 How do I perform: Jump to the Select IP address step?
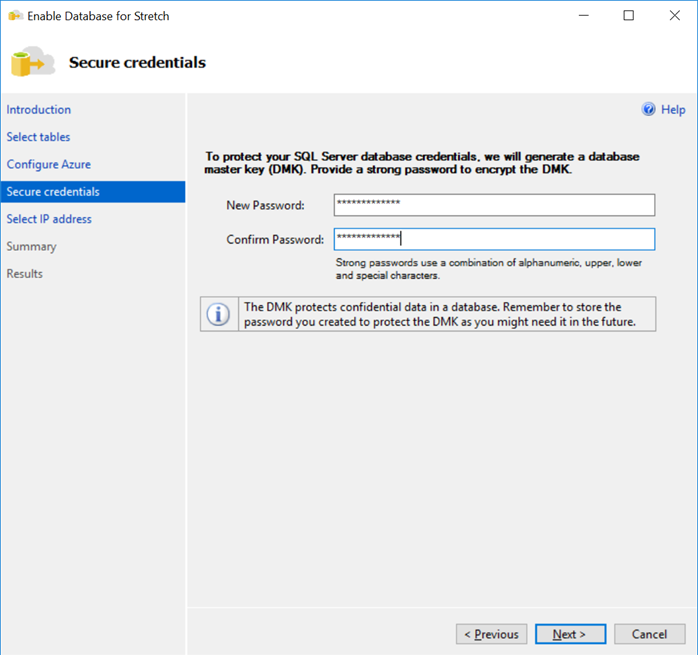(x=49, y=219)
